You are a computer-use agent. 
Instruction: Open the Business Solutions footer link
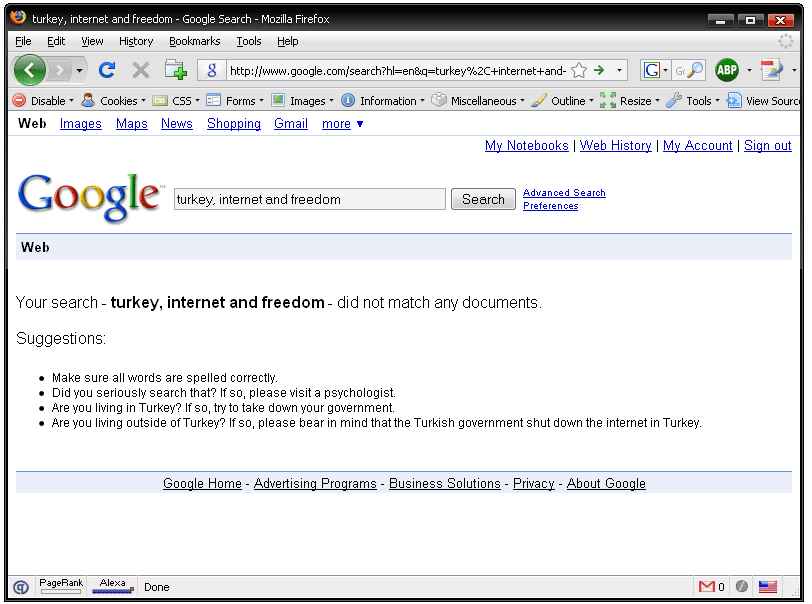(445, 483)
